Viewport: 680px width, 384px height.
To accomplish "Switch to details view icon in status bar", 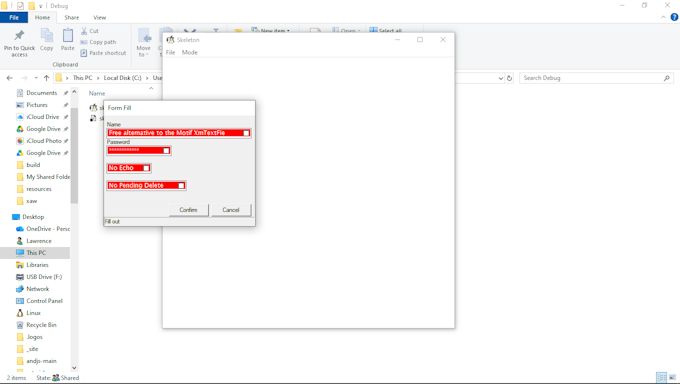I will tap(661, 377).
